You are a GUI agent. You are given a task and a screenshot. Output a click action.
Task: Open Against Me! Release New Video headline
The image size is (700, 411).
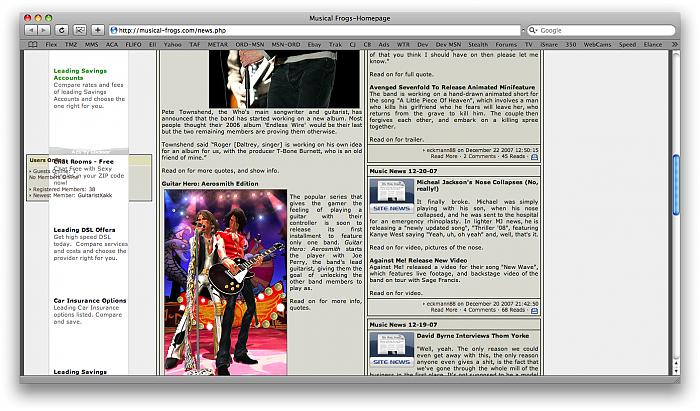418,261
